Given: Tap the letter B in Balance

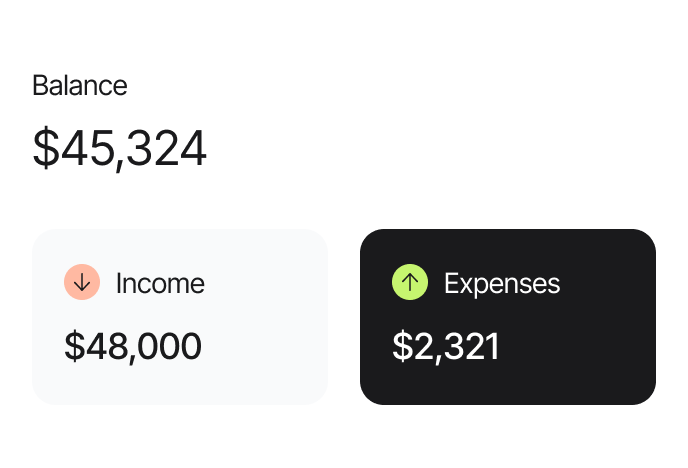Looking at the screenshot, I should point(39,86).
